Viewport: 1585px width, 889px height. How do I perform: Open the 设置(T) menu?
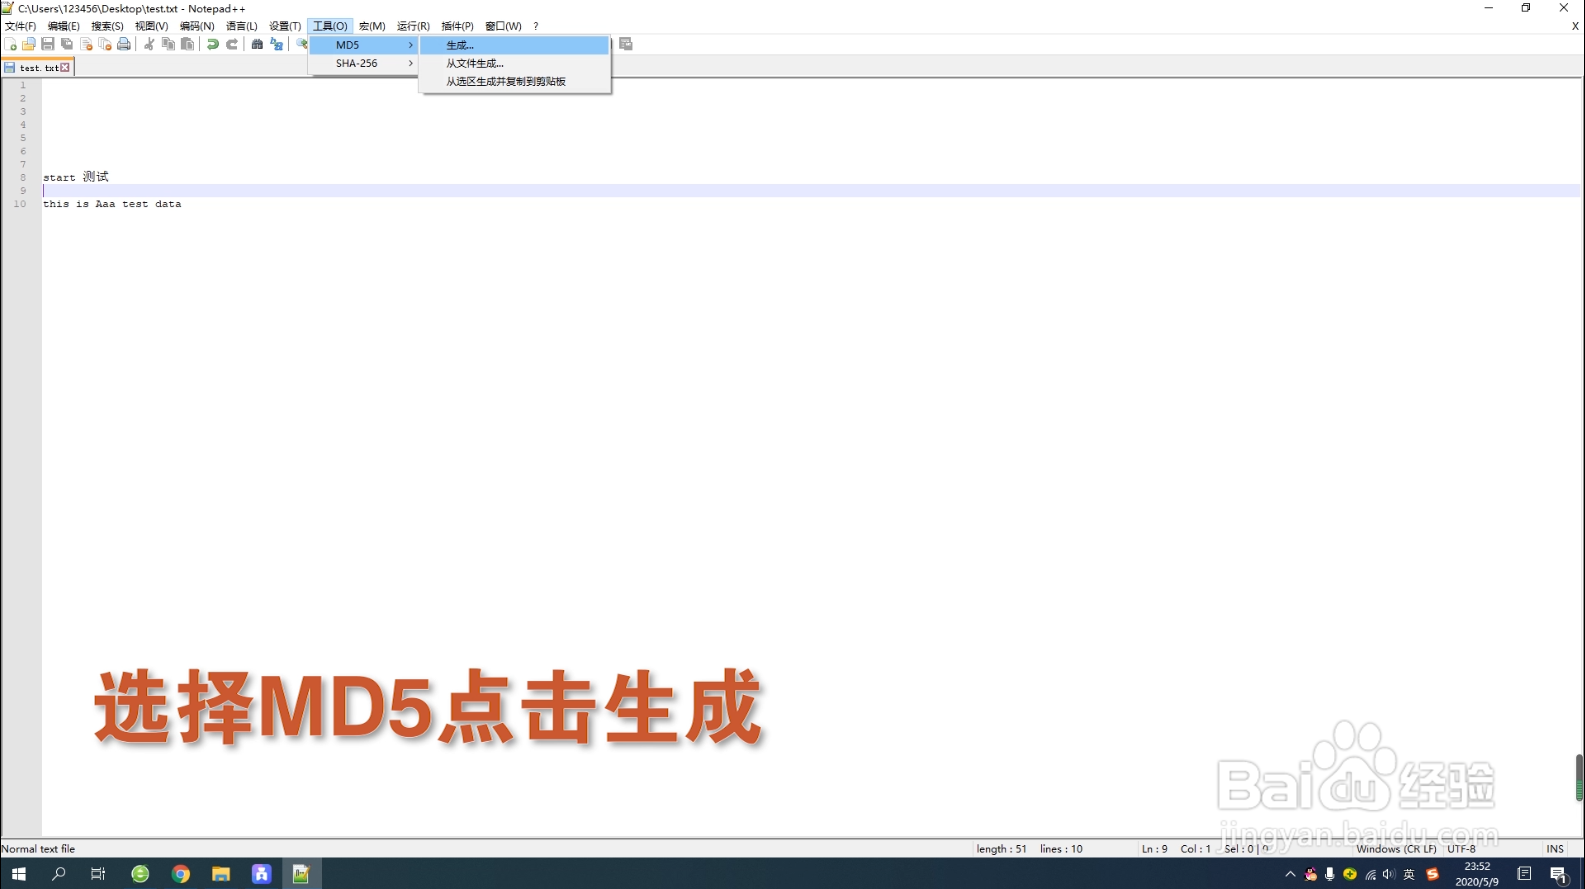[x=285, y=26]
